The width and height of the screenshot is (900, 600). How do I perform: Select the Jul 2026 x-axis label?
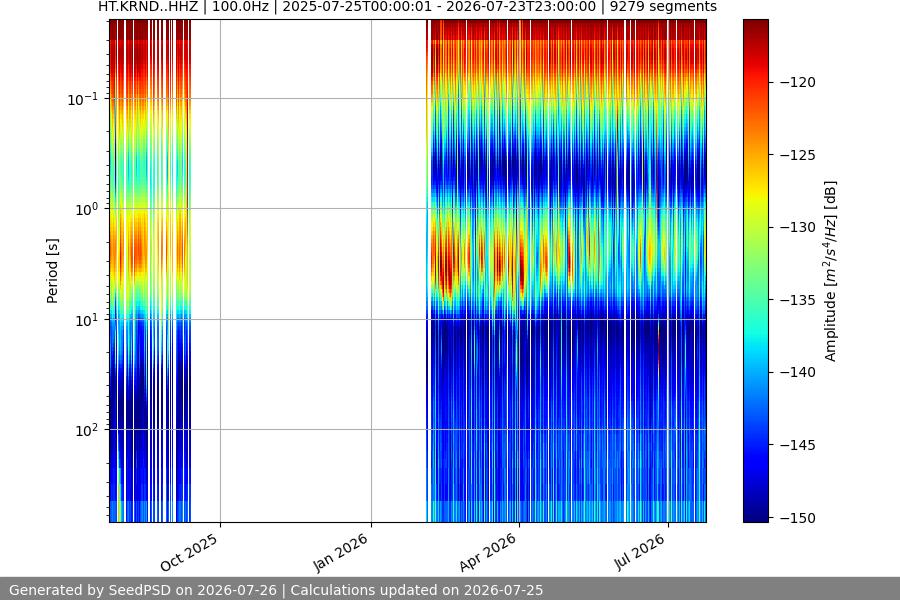click(639, 552)
